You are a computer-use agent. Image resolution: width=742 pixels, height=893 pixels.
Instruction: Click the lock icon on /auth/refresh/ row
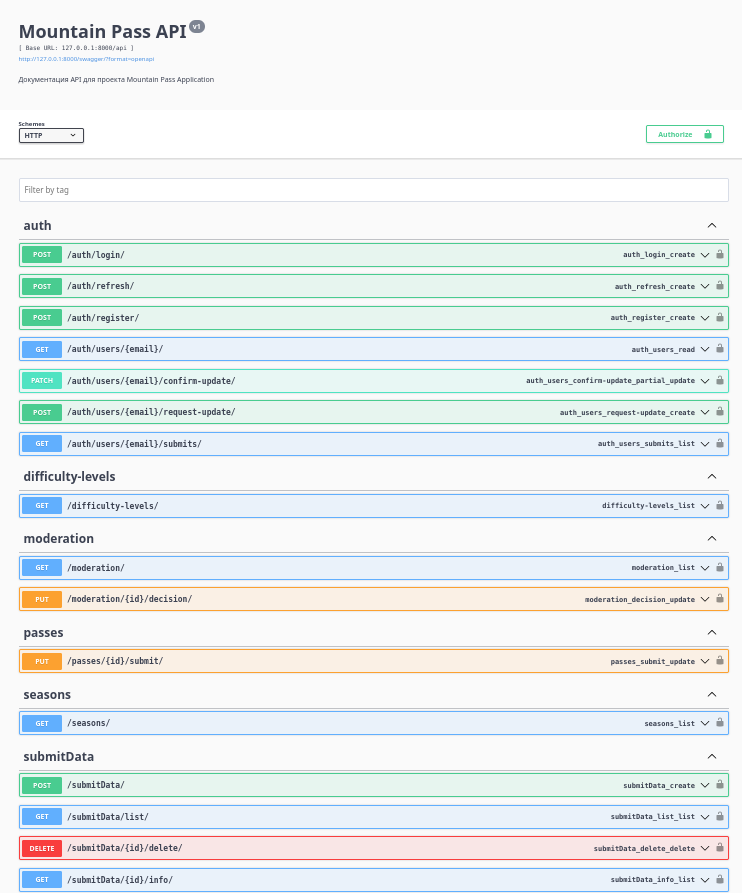[x=720, y=285]
